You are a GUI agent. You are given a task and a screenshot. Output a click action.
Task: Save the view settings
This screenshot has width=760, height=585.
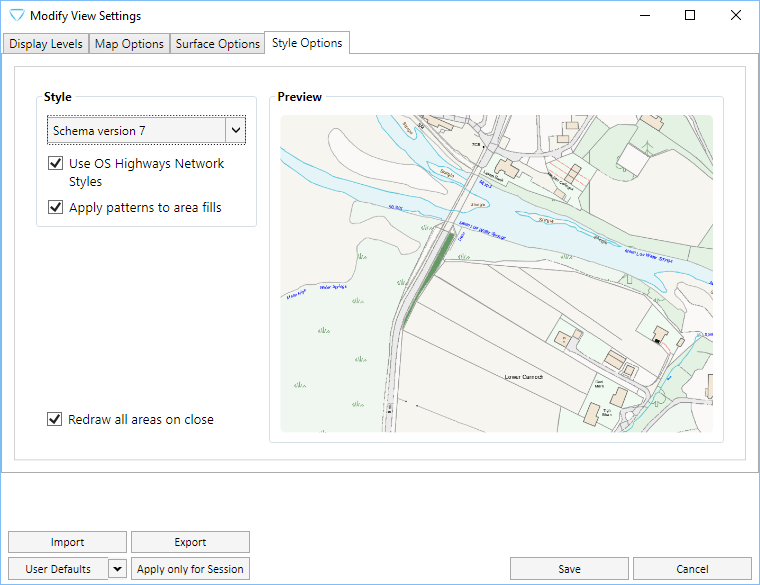[569, 569]
